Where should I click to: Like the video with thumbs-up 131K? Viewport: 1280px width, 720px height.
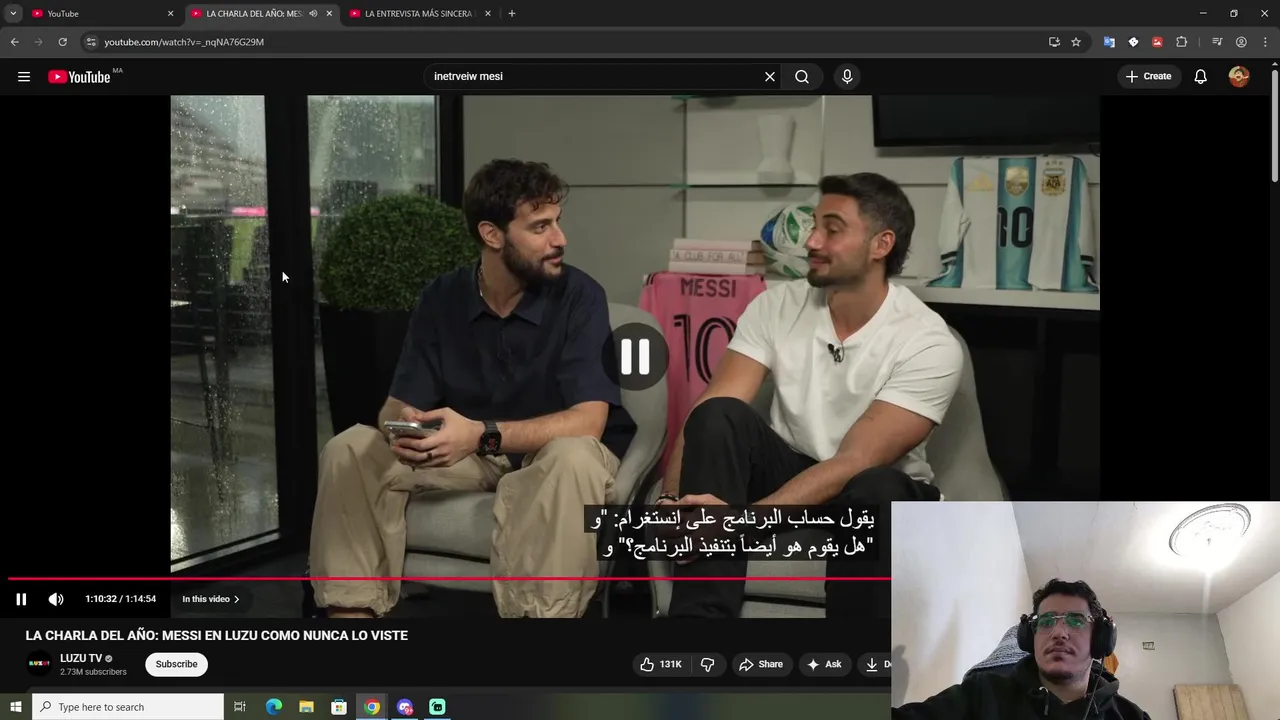click(660, 664)
